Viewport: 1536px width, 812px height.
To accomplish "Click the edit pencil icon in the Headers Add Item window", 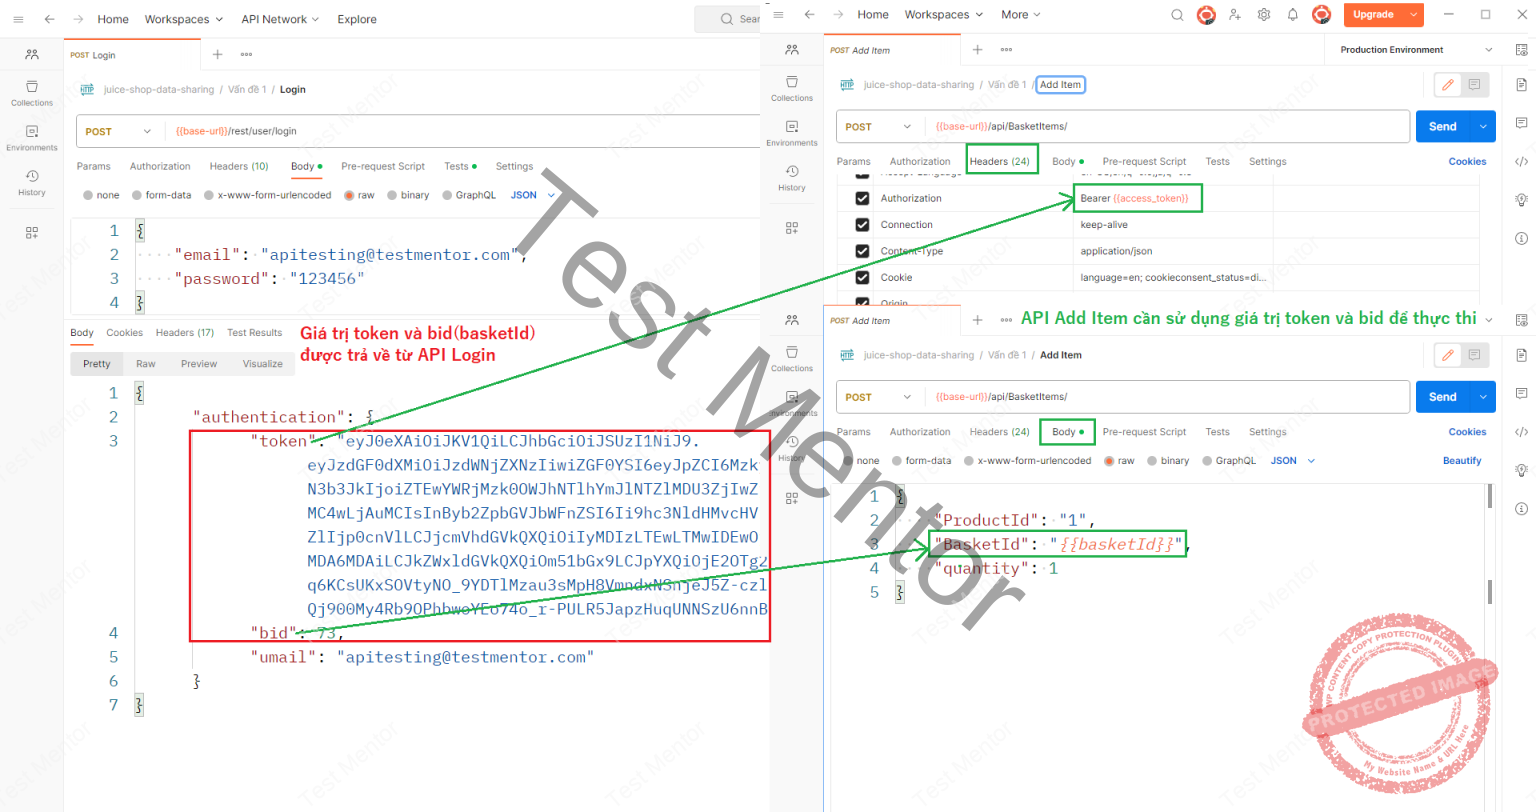I will [1447, 85].
